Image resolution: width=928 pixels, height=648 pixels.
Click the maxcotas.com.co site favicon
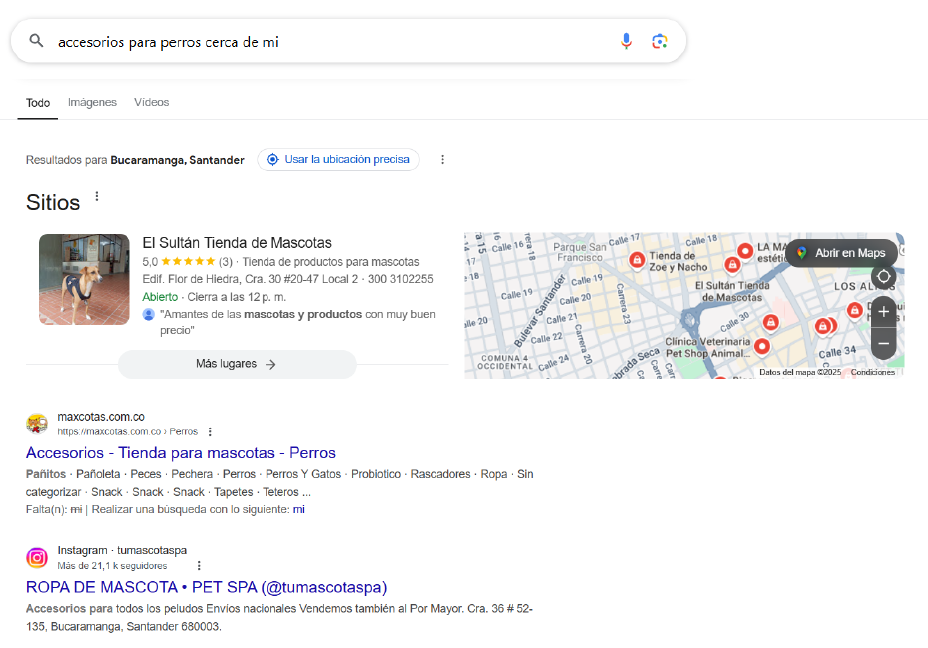pyautogui.click(x=37, y=424)
